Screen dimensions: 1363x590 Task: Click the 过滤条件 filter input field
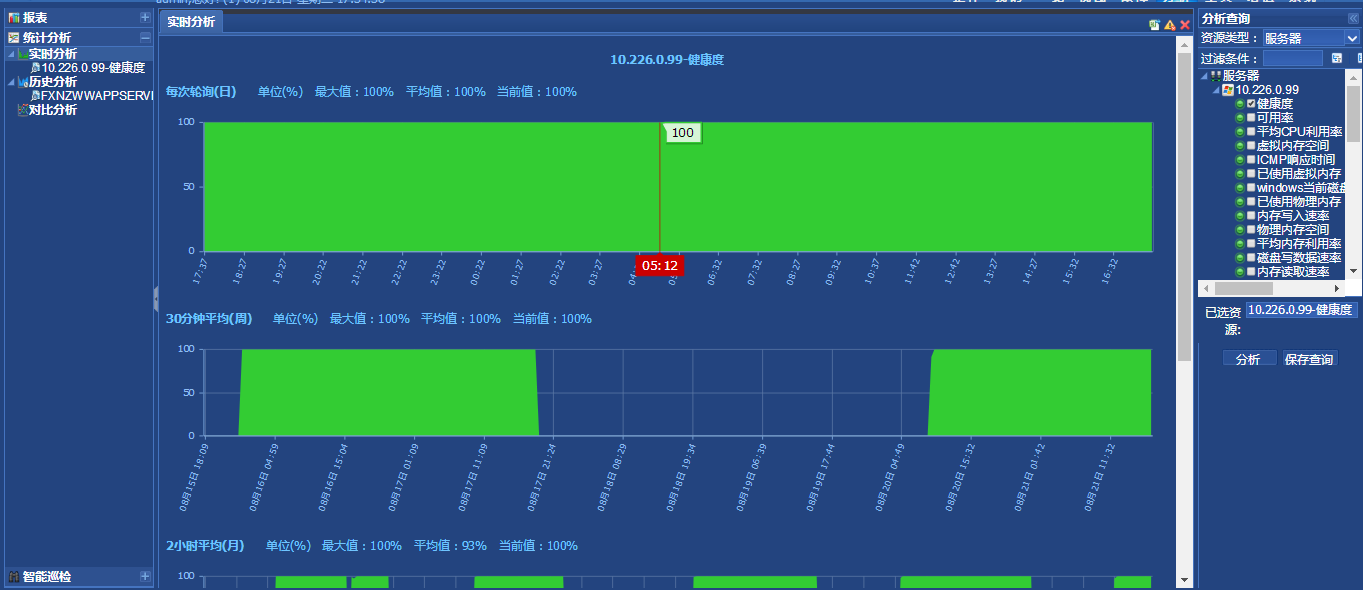pyautogui.click(x=1292, y=58)
